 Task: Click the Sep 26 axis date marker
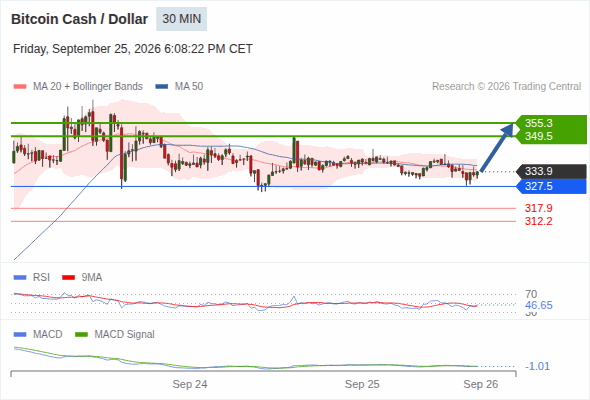(x=481, y=384)
